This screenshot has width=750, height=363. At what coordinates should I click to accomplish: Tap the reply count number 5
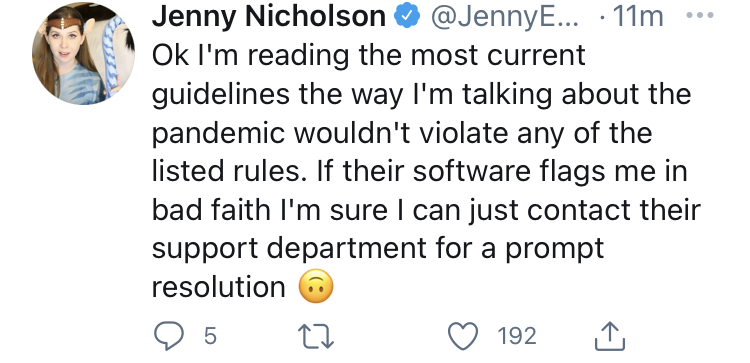point(210,336)
